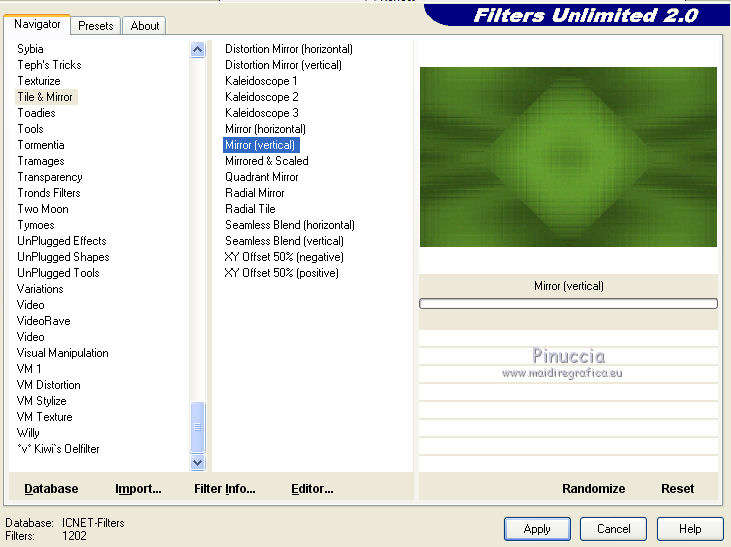731x547 pixels.
Task: Open the Presets tab
Action: pos(96,26)
